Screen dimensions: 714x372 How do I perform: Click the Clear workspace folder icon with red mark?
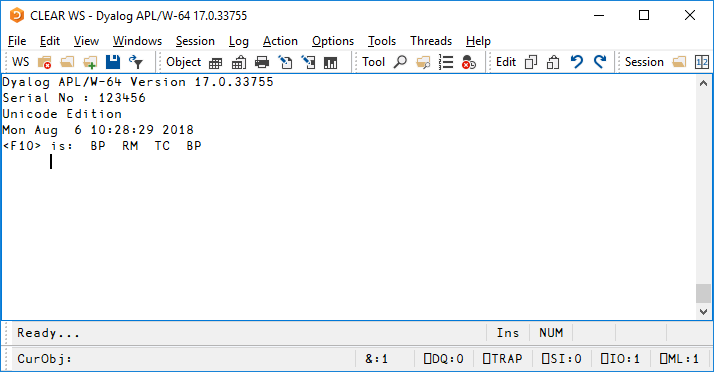45,62
